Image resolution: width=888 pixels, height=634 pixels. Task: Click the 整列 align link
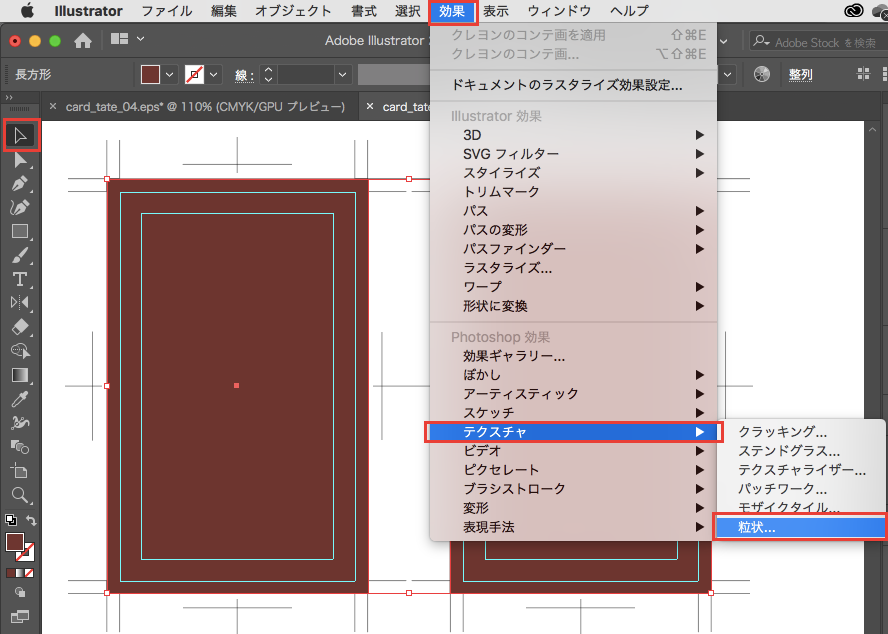[800, 75]
